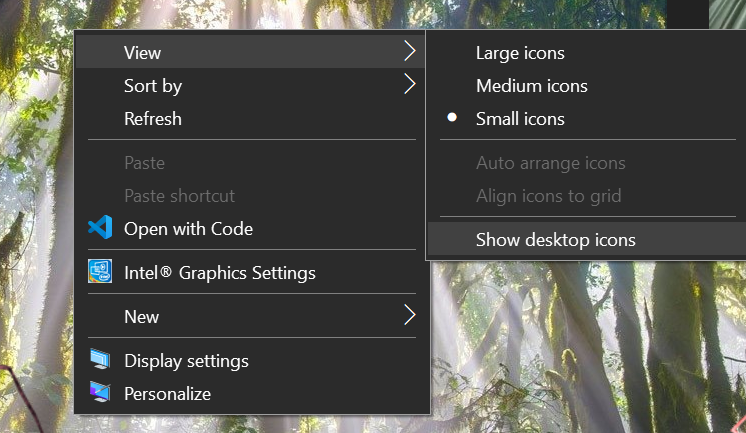Click the Paste menu entry
Image resolution: width=746 pixels, height=433 pixels.
[144, 163]
